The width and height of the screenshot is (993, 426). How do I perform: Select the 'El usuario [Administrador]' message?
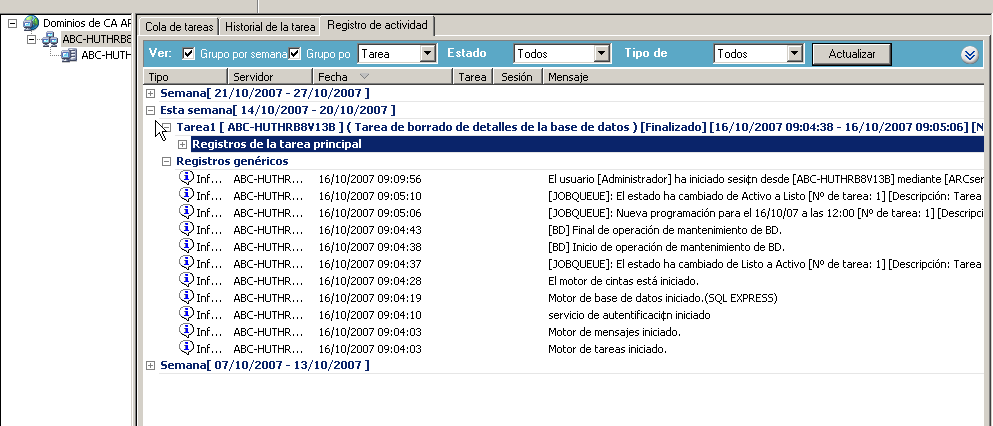765,178
